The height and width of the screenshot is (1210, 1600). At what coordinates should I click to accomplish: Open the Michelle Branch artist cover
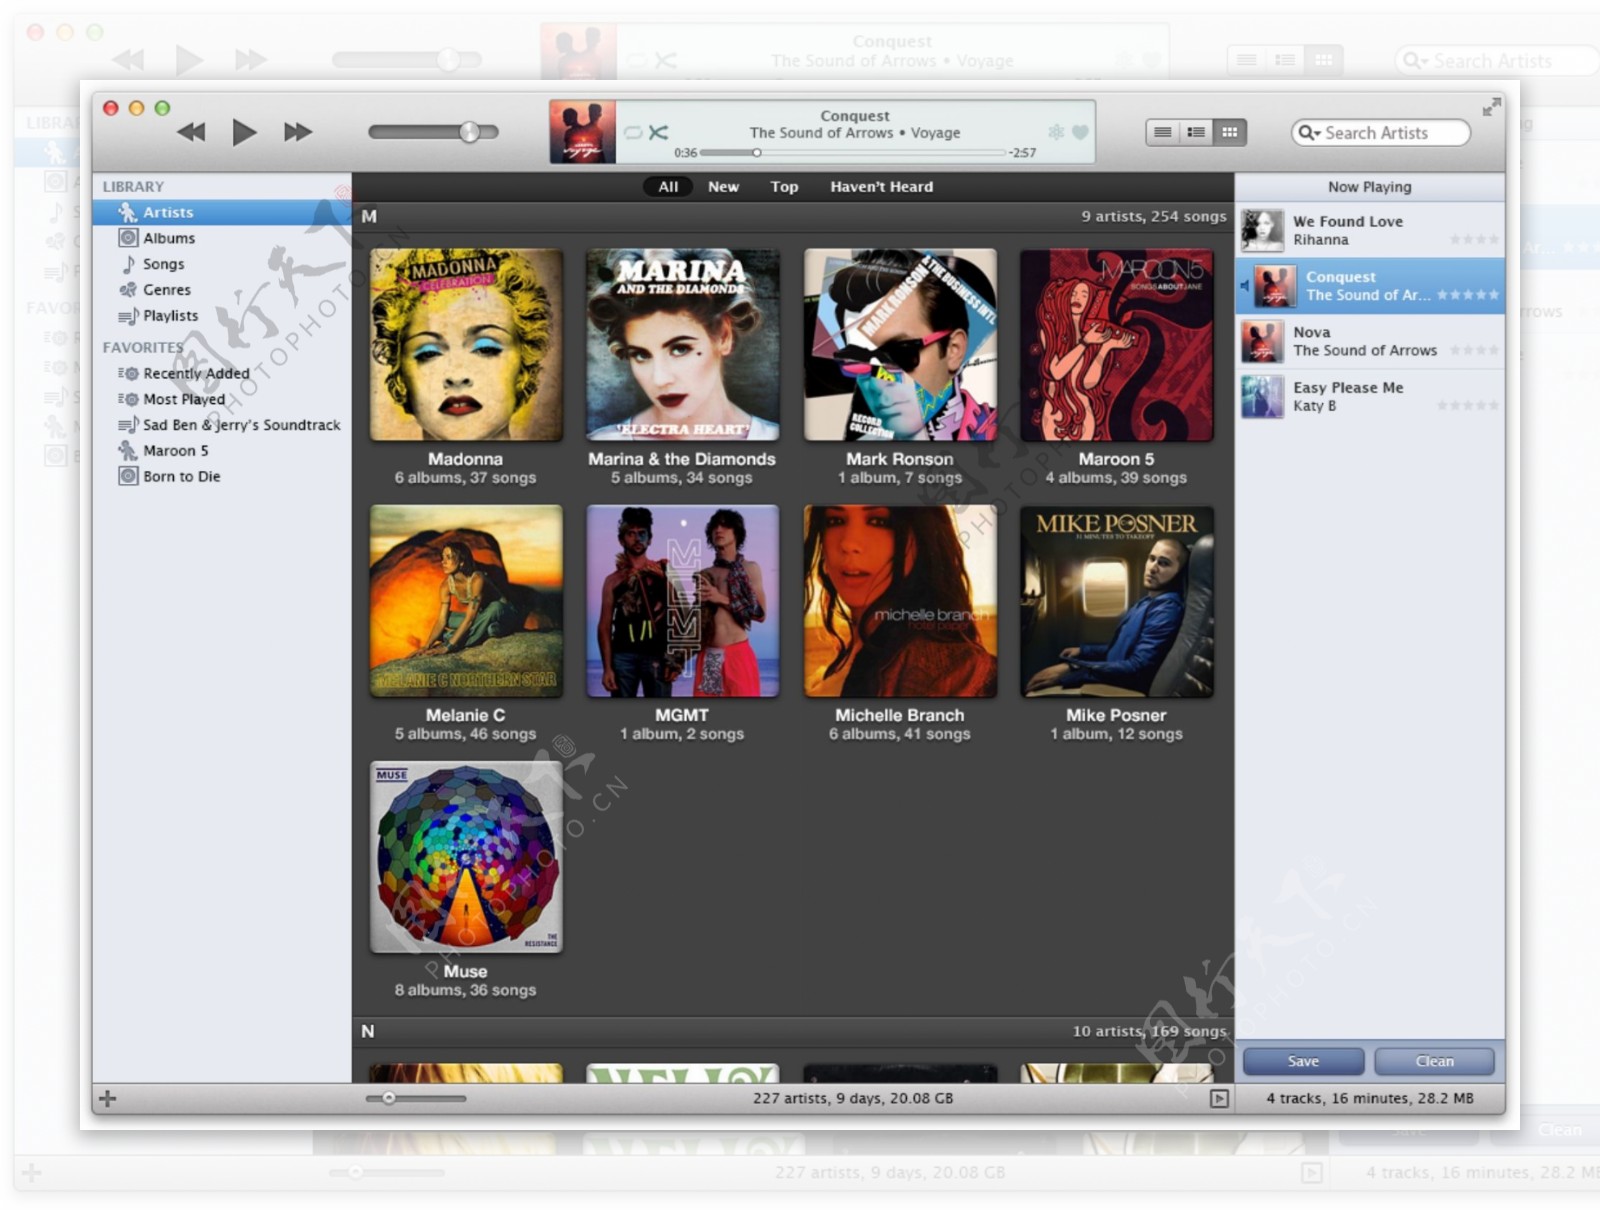900,601
